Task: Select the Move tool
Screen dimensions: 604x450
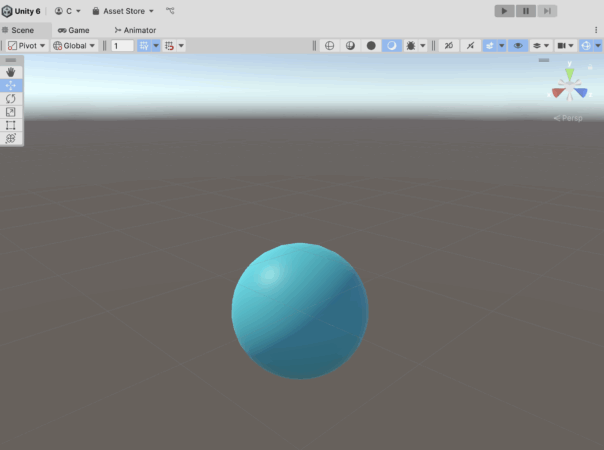Action: point(11,85)
